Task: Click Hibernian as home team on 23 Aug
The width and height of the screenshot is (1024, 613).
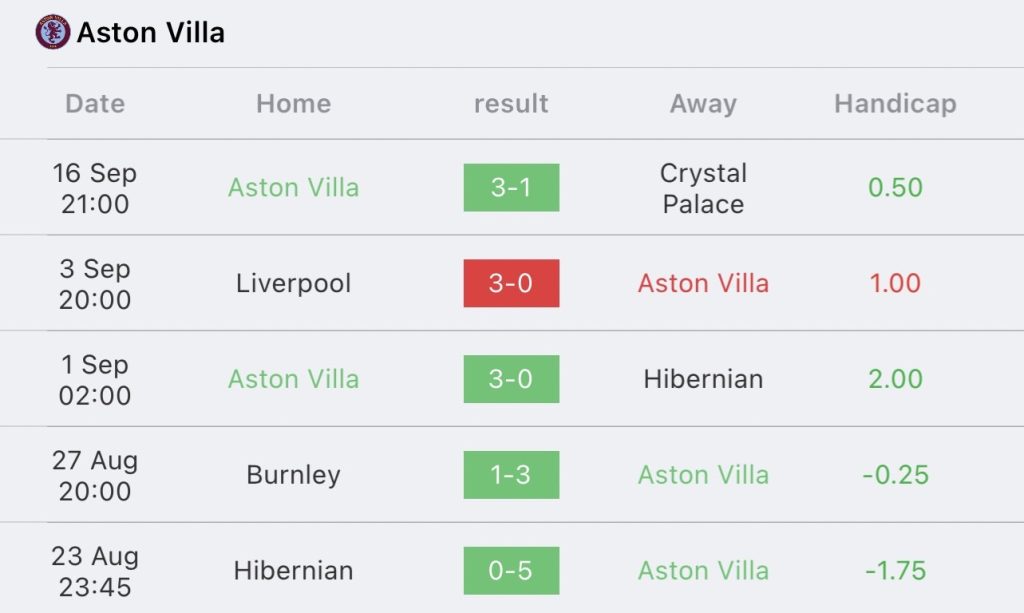Action: tap(293, 571)
